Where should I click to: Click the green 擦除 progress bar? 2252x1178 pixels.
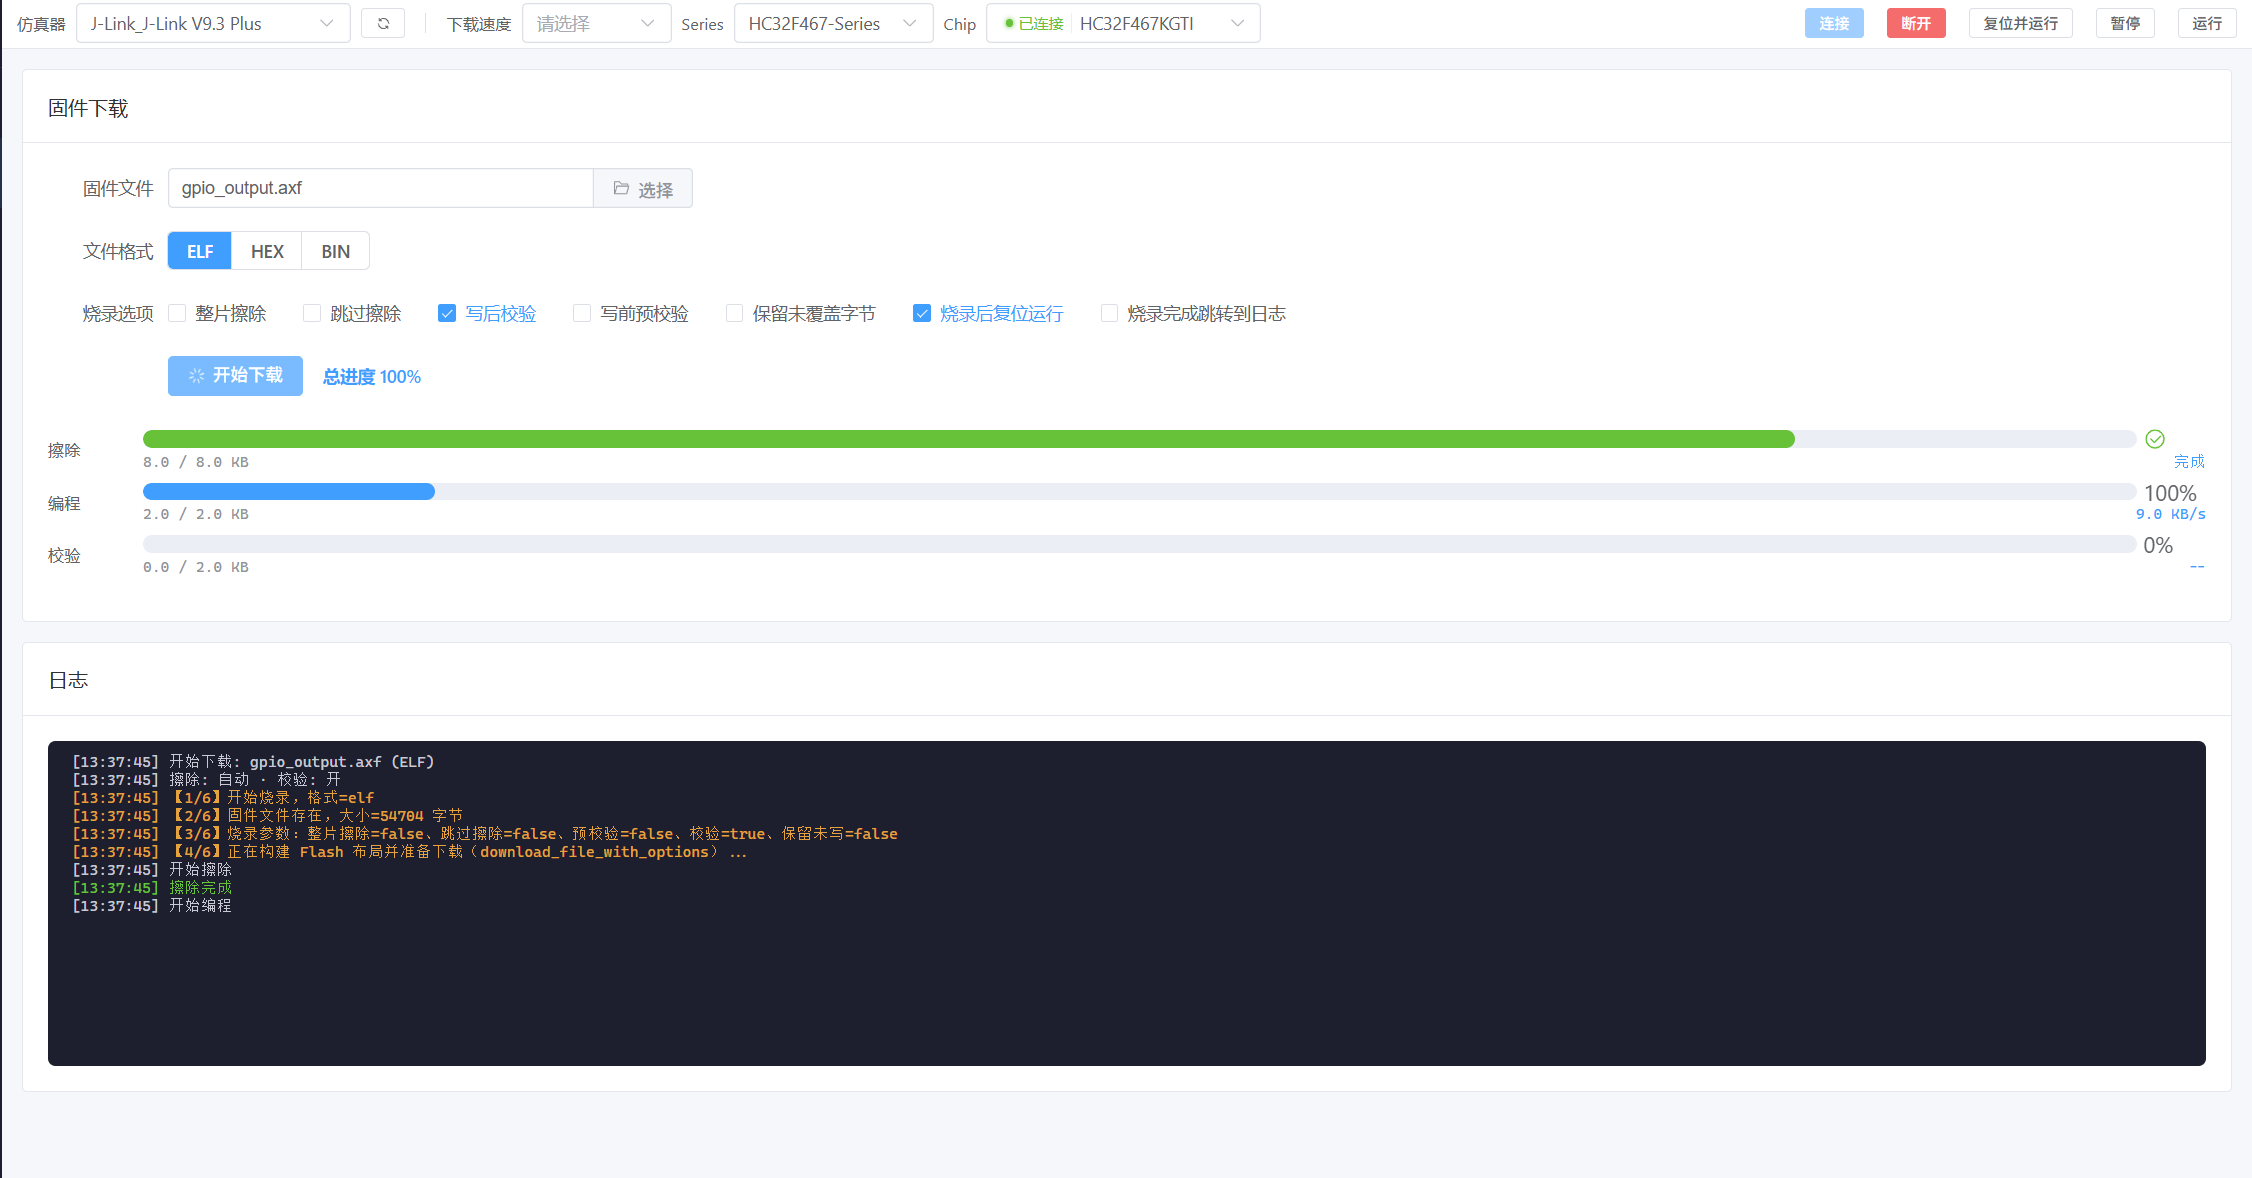(968, 439)
